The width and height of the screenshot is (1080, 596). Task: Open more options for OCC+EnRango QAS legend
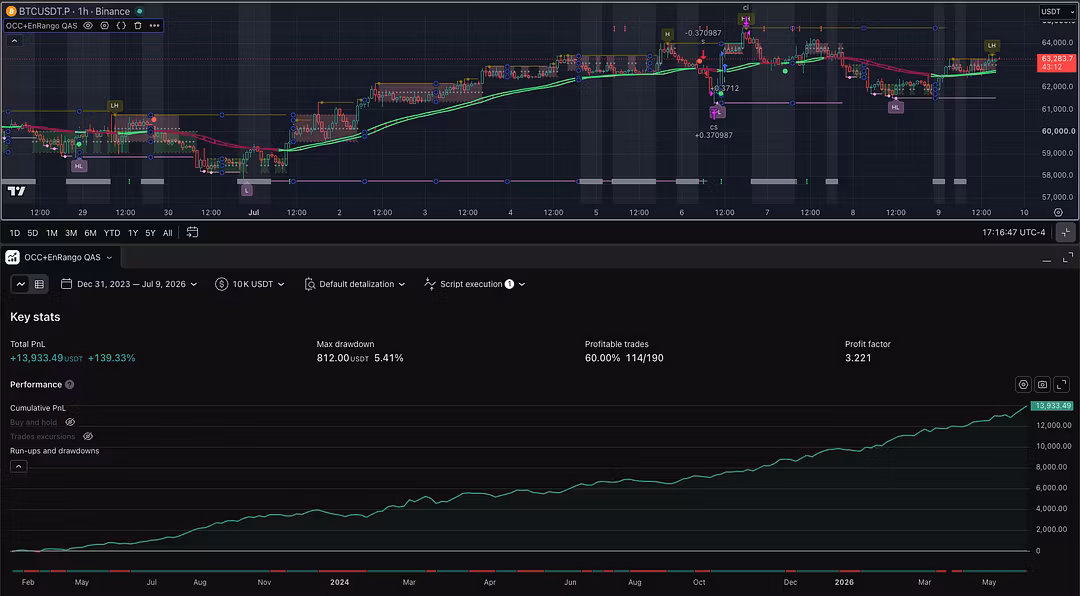154,25
